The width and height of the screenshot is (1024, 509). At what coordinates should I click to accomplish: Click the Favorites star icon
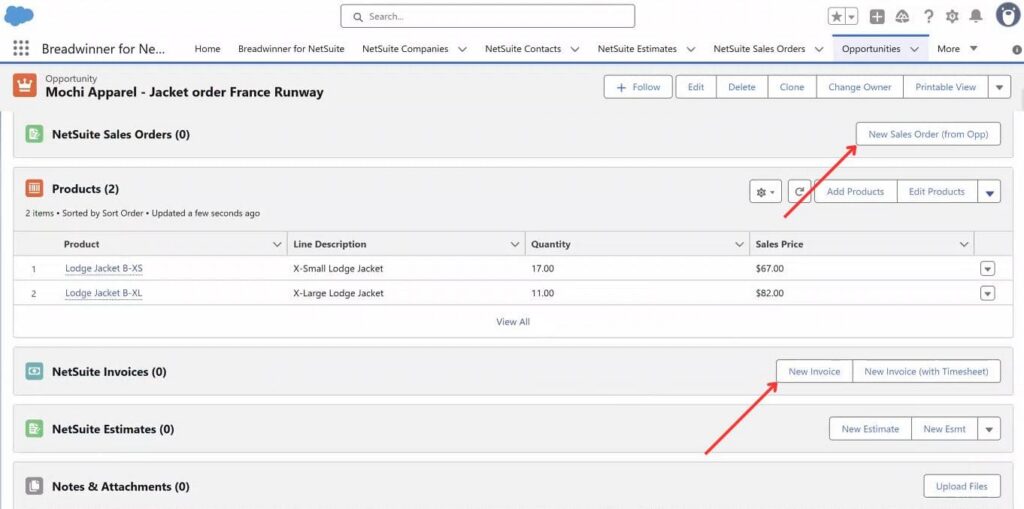(x=837, y=16)
